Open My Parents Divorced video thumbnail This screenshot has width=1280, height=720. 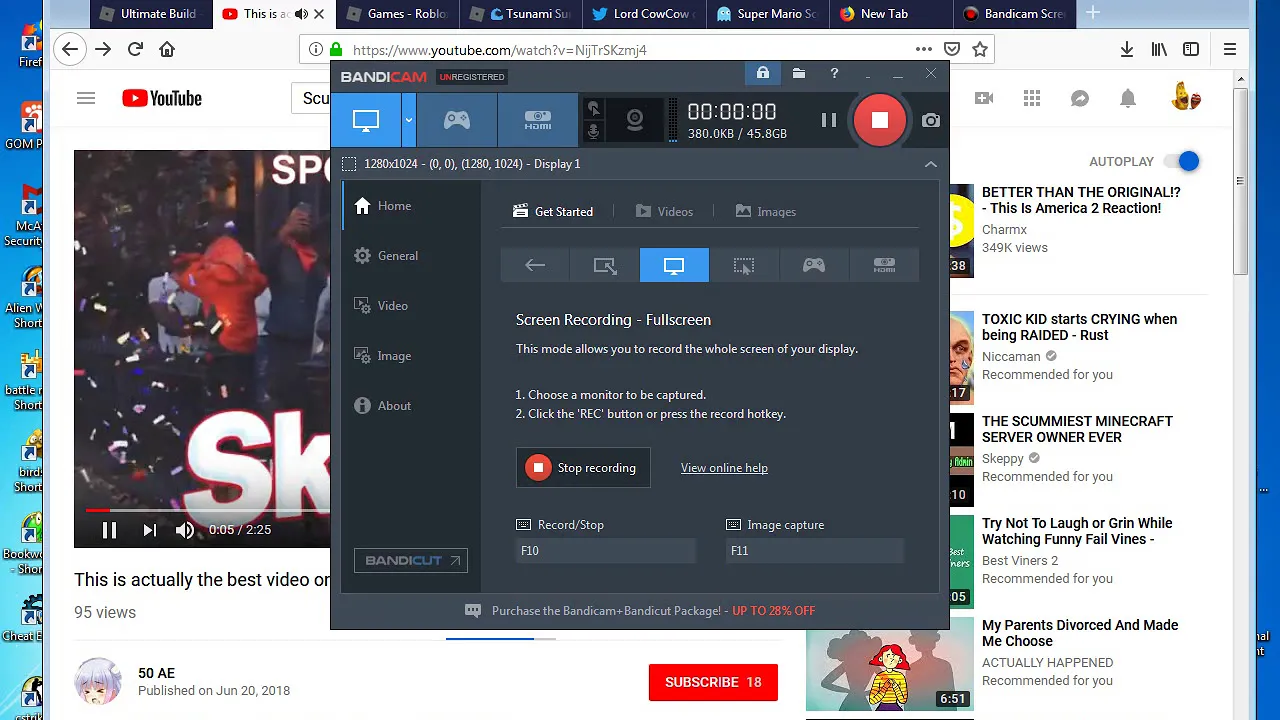click(x=890, y=664)
